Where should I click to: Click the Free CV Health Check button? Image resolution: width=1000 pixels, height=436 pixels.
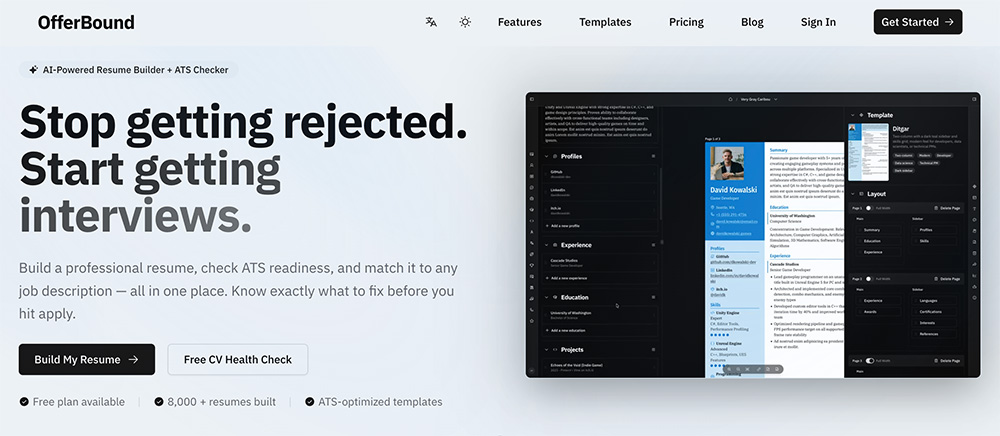238,360
